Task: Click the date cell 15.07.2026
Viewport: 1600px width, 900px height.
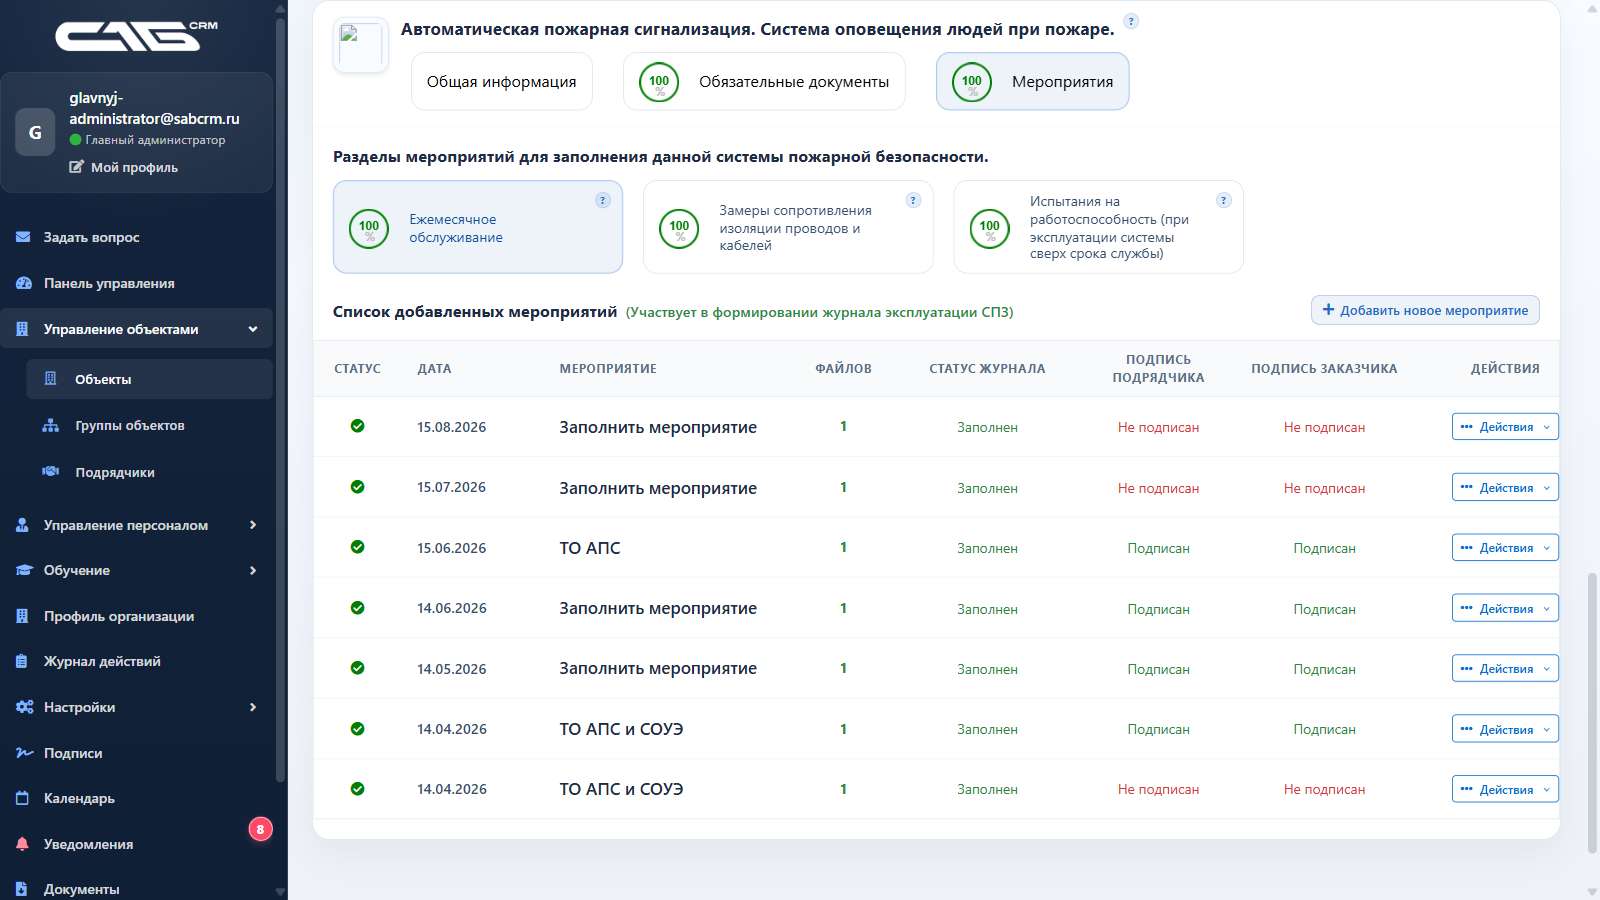Action: (452, 487)
